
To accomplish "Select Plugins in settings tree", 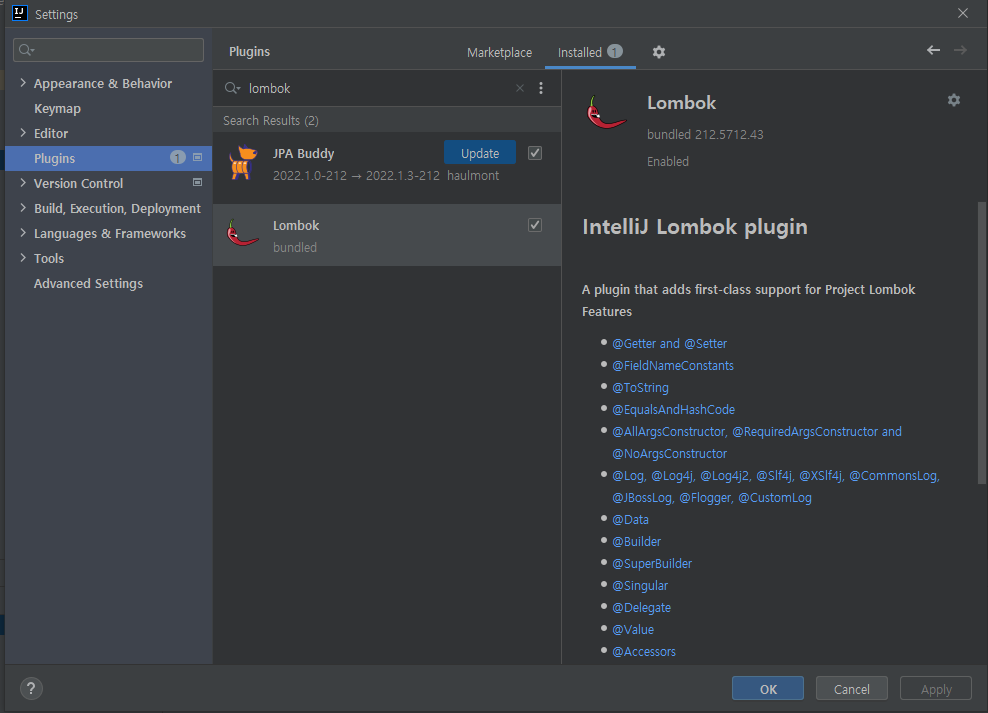I will pyautogui.click(x=108, y=158).
